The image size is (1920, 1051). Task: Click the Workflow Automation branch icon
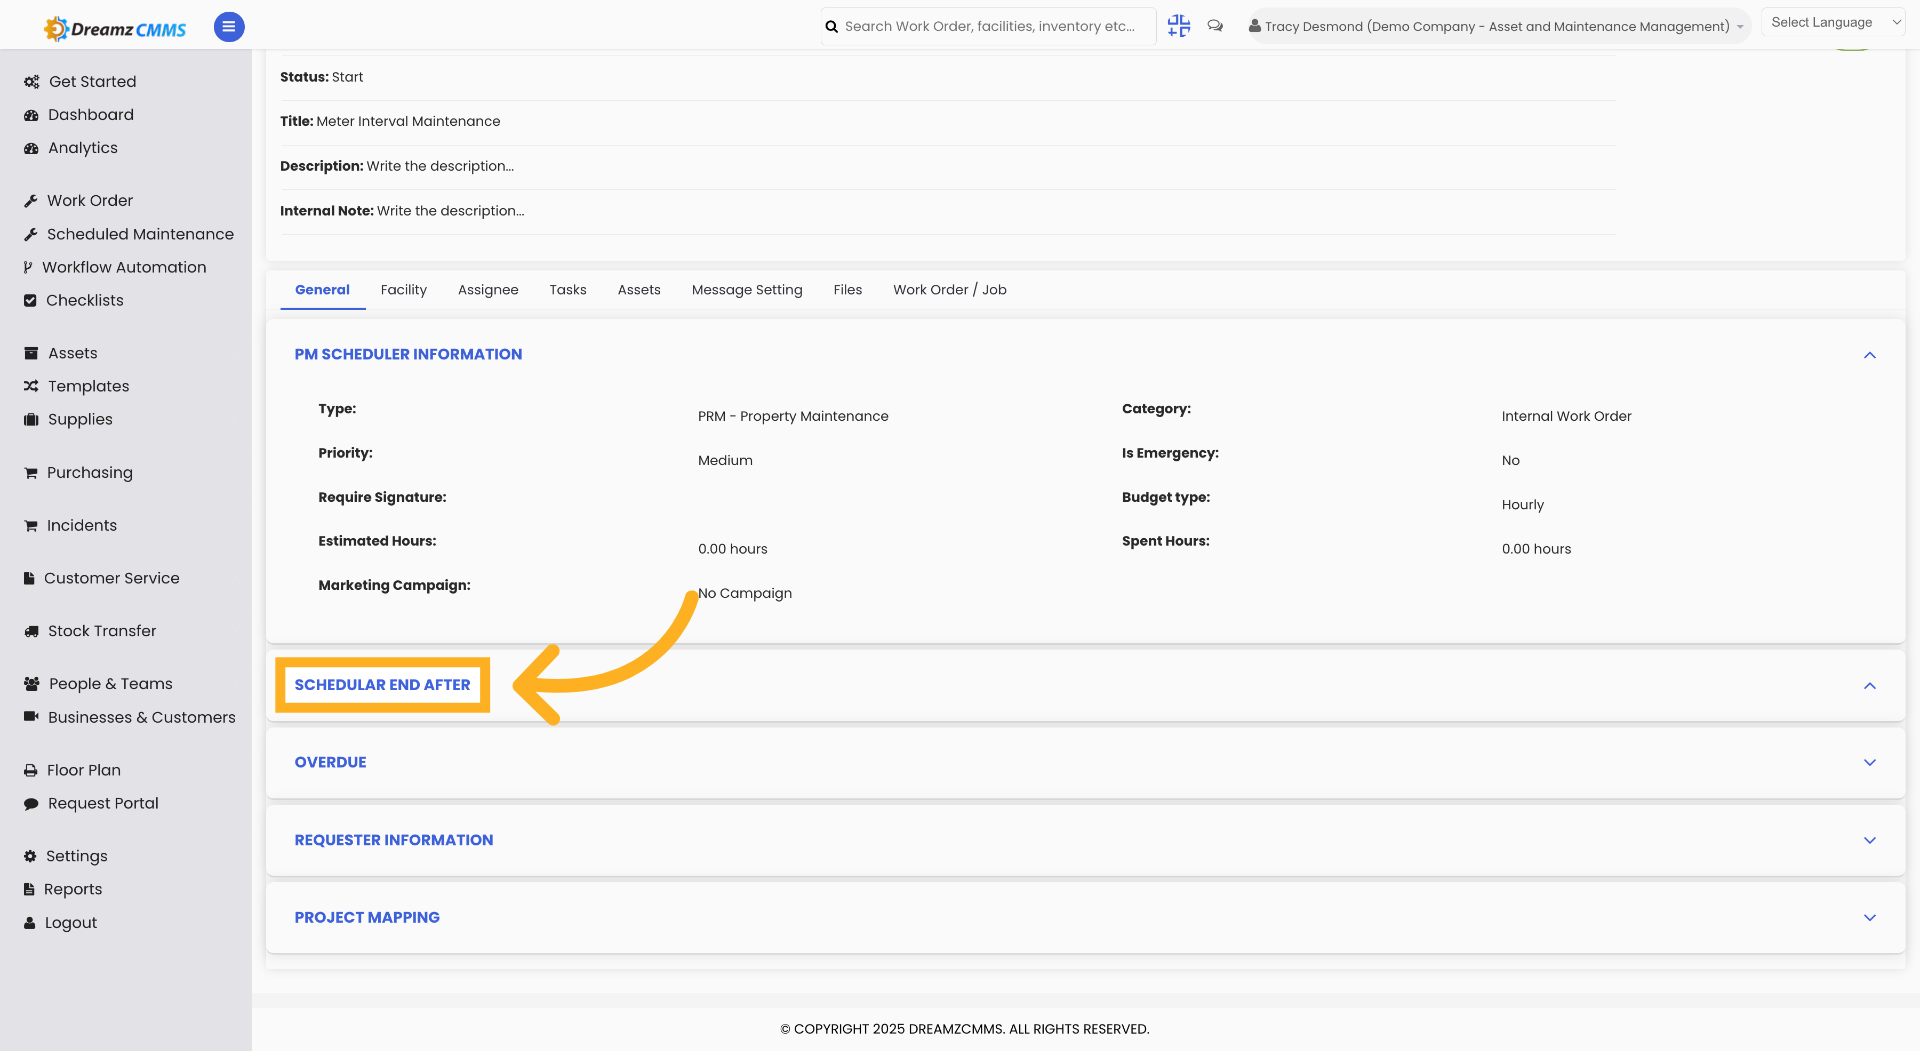coord(28,267)
